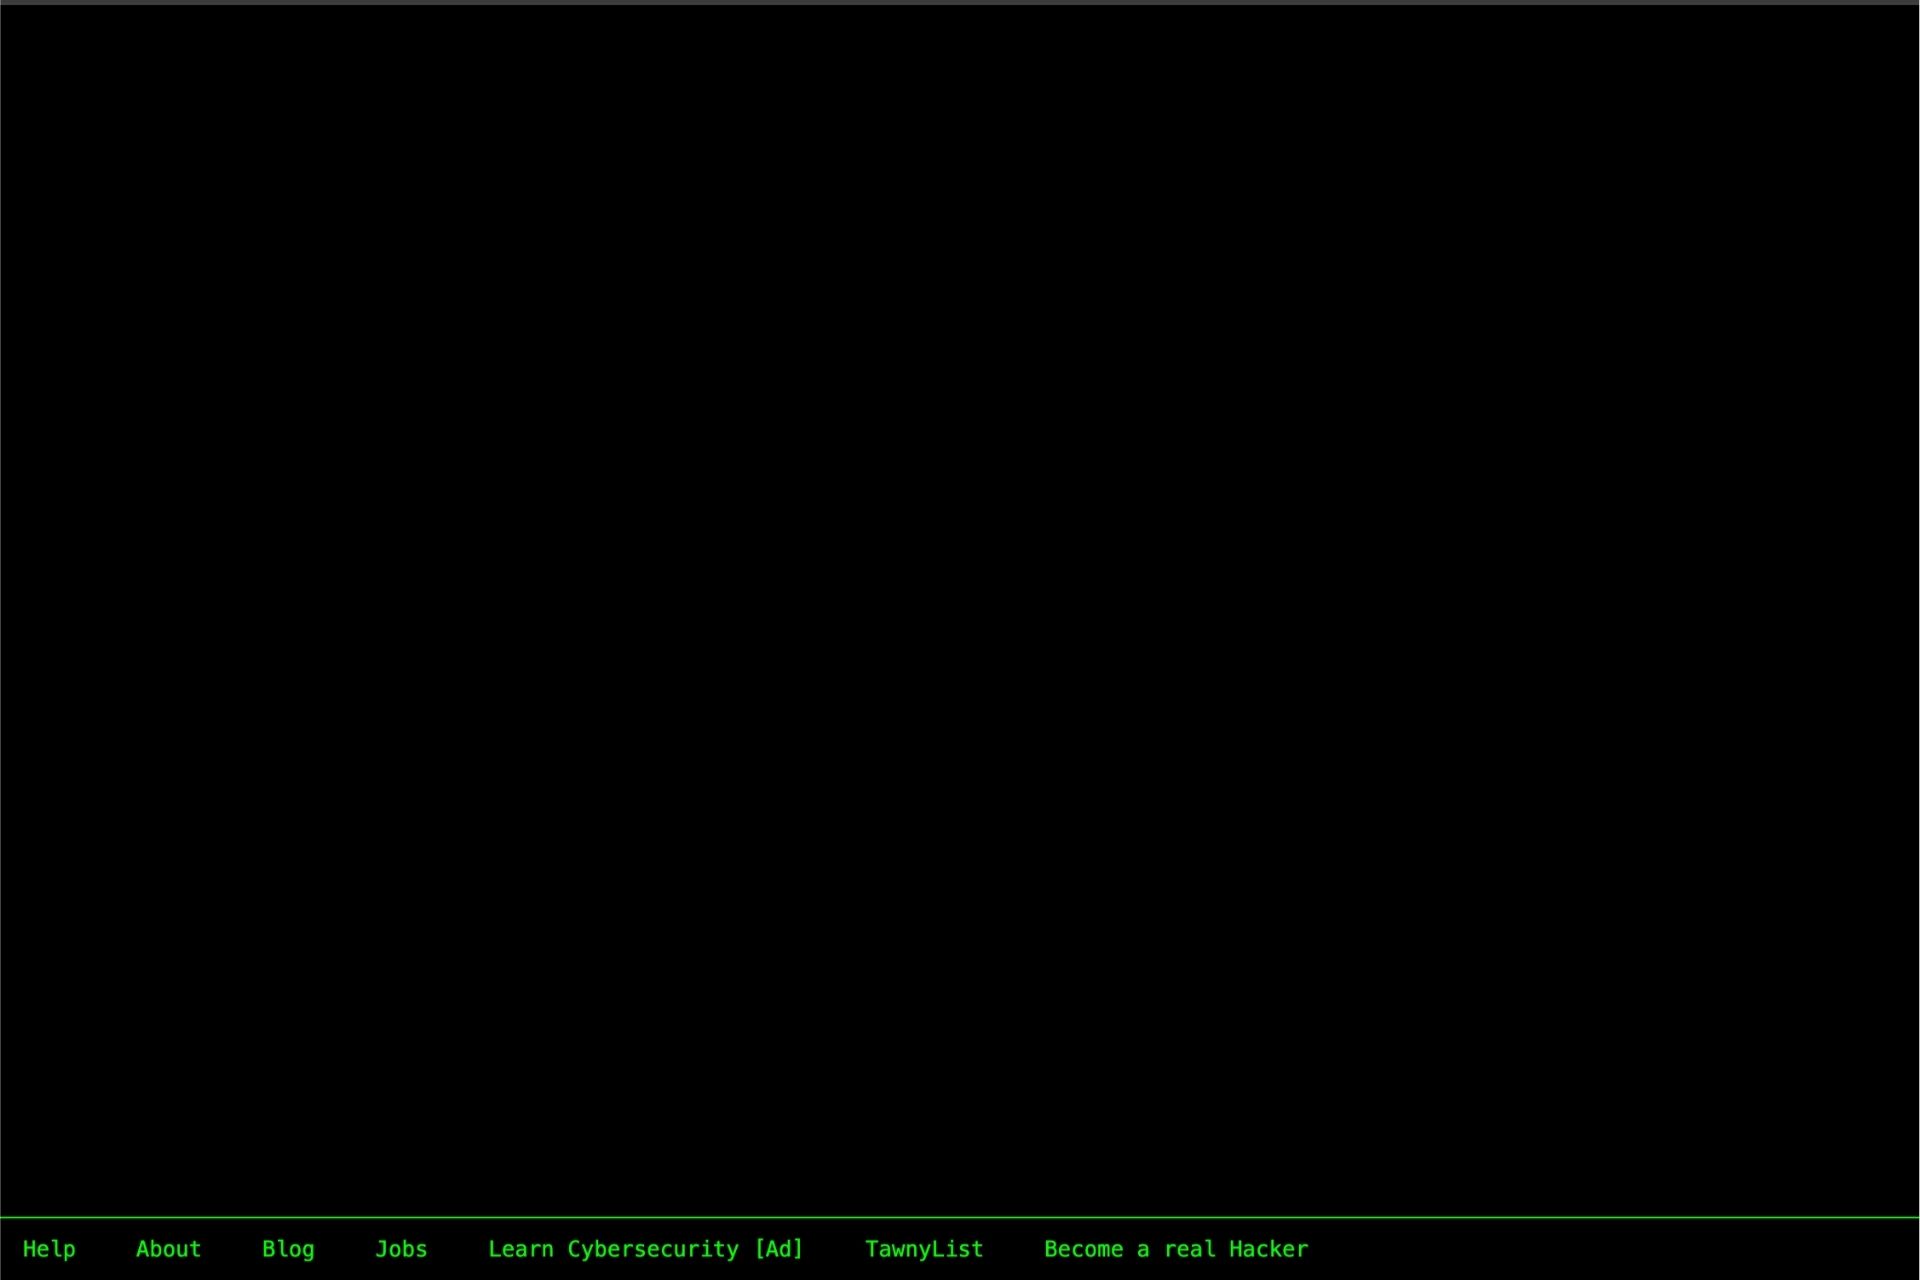Click the word Learn in footer

click(x=520, y=1249)
